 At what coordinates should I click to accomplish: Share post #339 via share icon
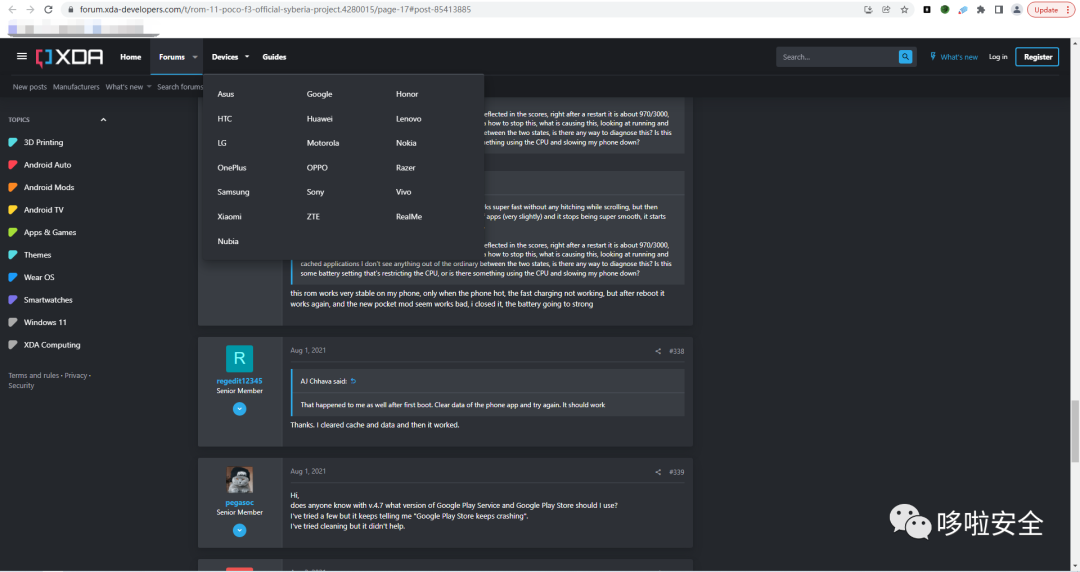658,472
